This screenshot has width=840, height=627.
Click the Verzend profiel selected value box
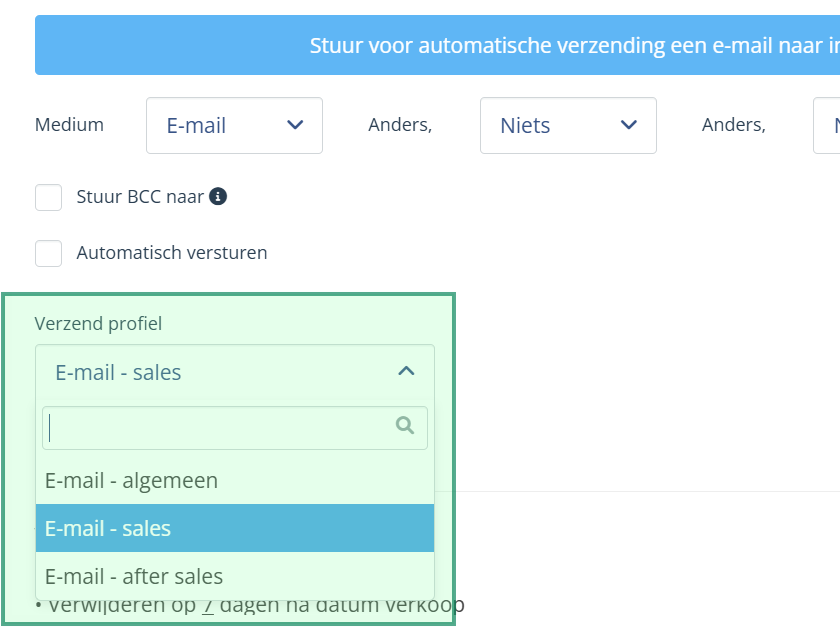[234, 372]
